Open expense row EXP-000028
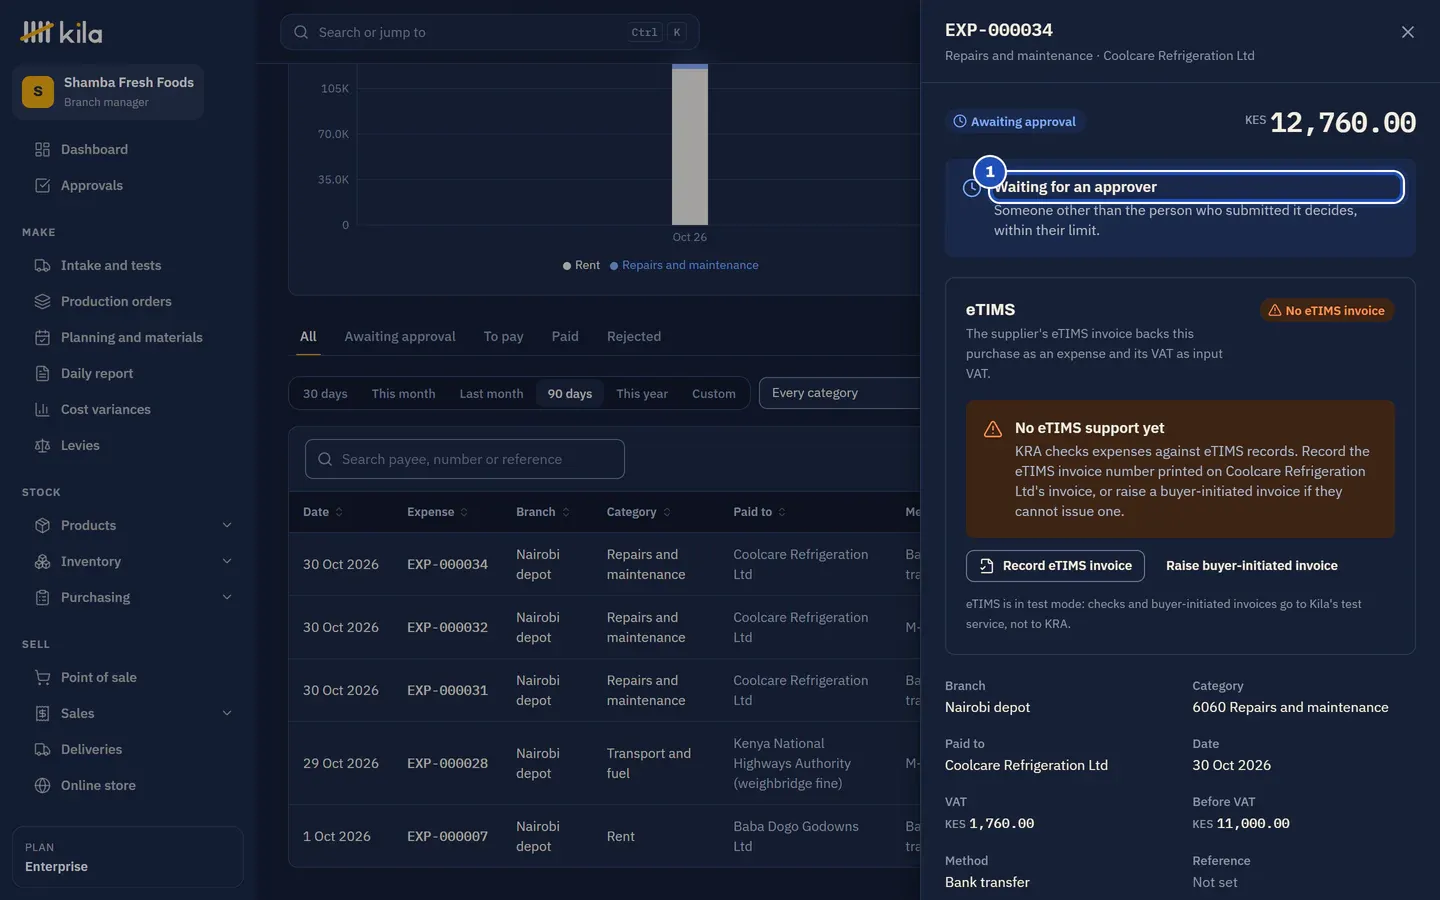1440x900 pixels. click(x=604, y=764)
